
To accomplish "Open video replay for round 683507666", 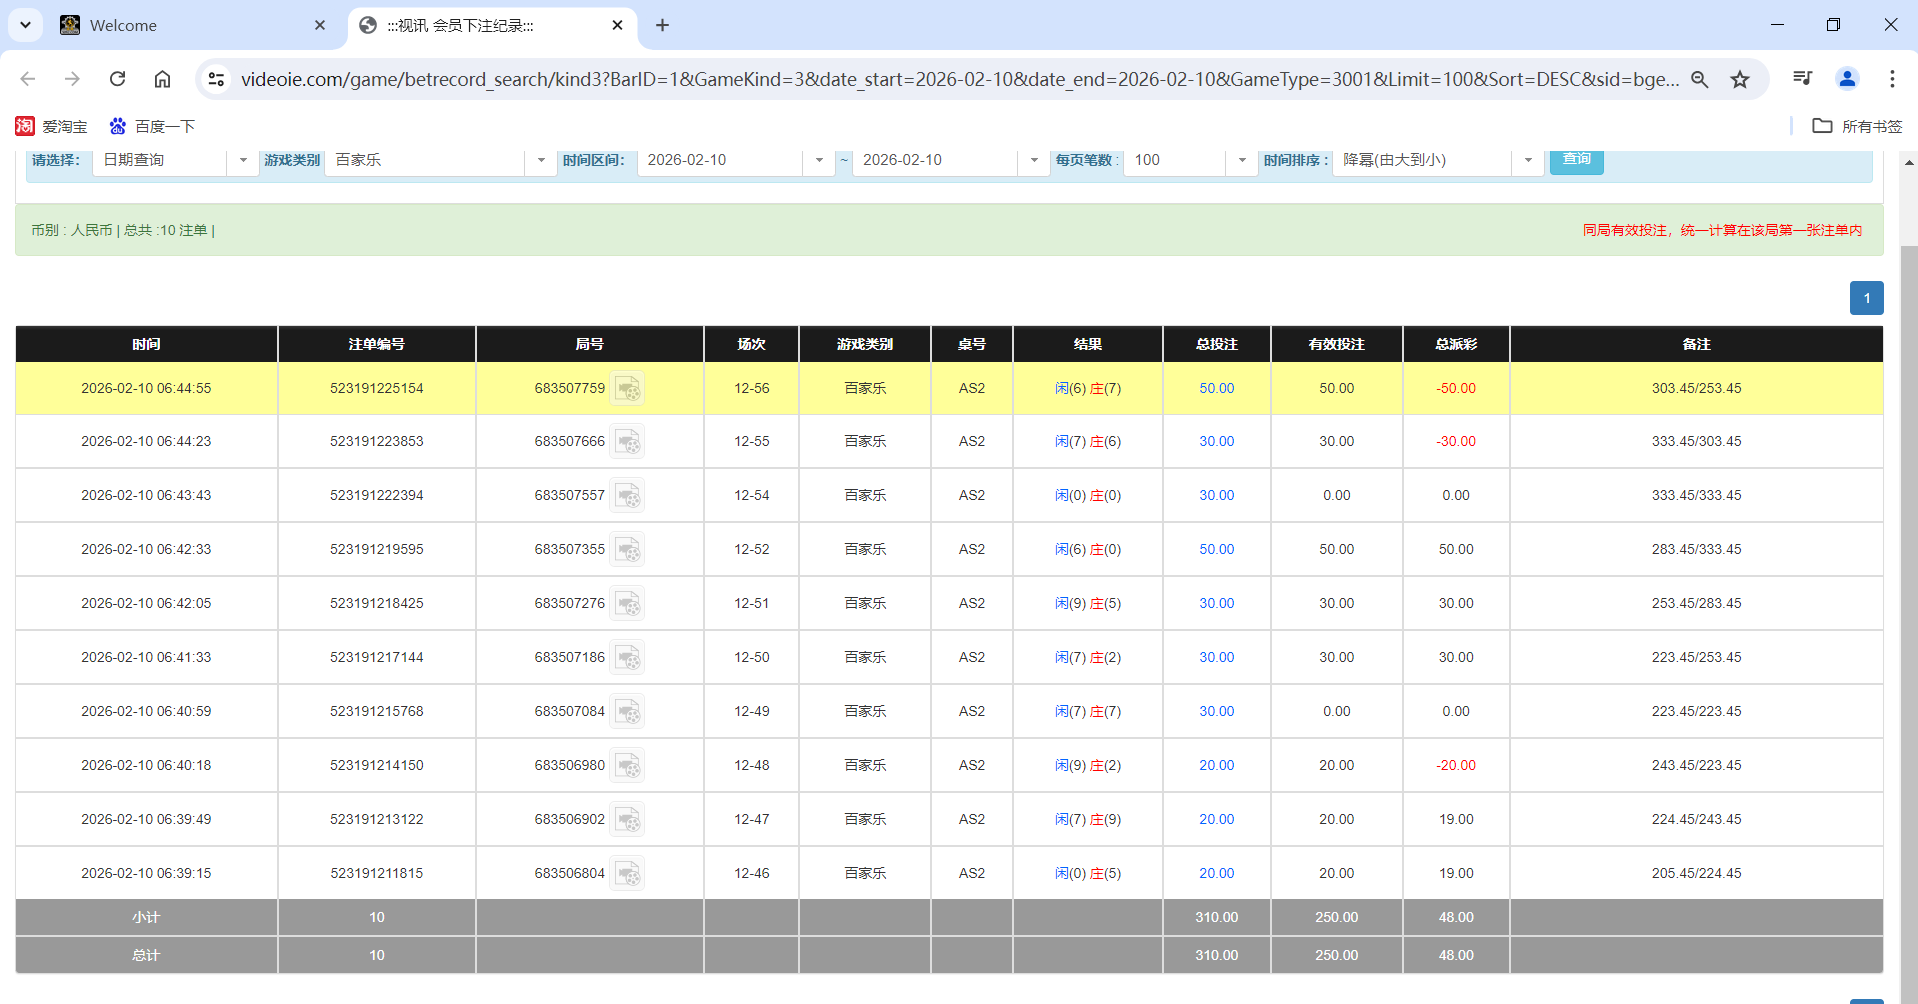I will pos(629,441).
